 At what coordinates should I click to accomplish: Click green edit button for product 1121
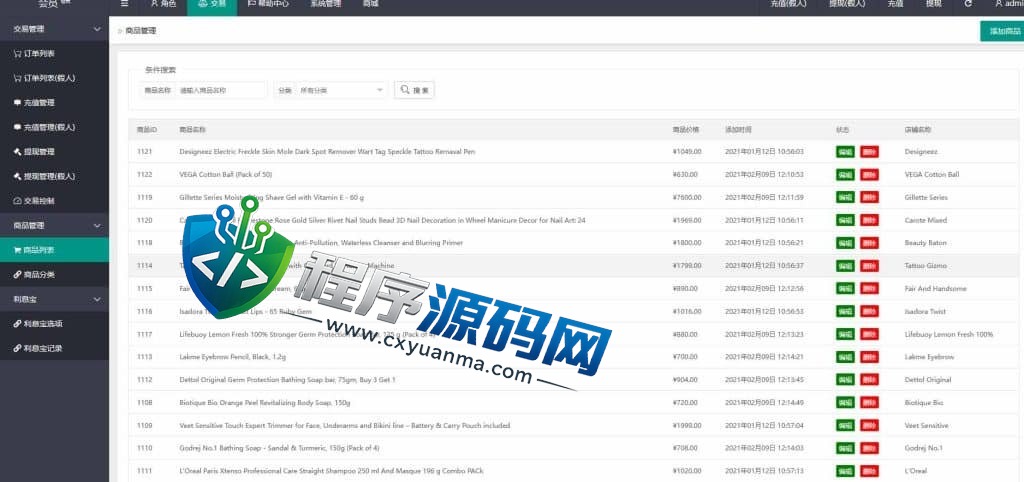point(845,152)
